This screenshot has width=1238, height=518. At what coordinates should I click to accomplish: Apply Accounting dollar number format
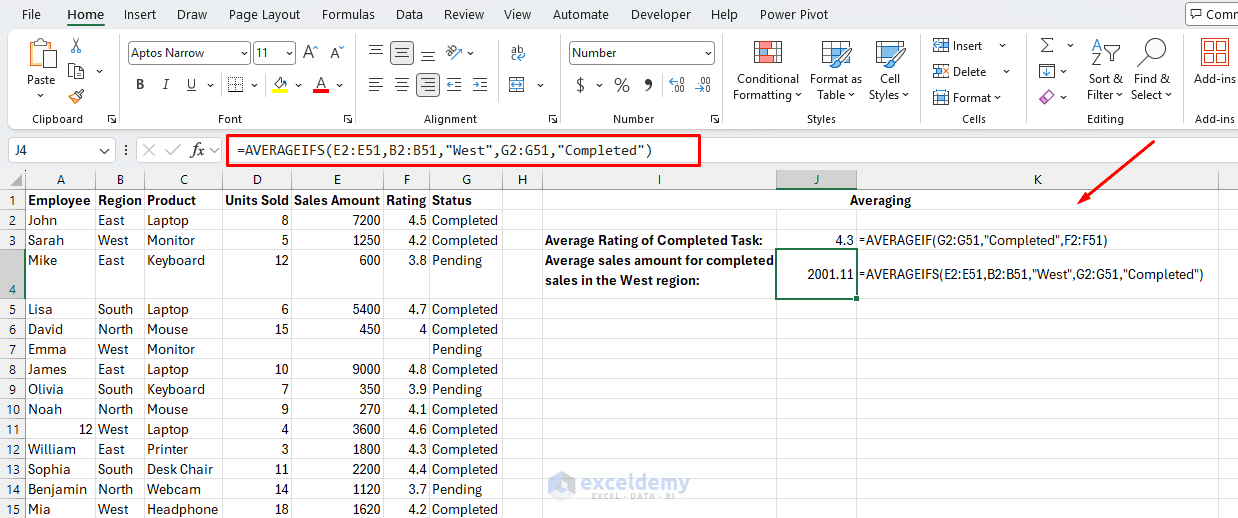(580, 85)
